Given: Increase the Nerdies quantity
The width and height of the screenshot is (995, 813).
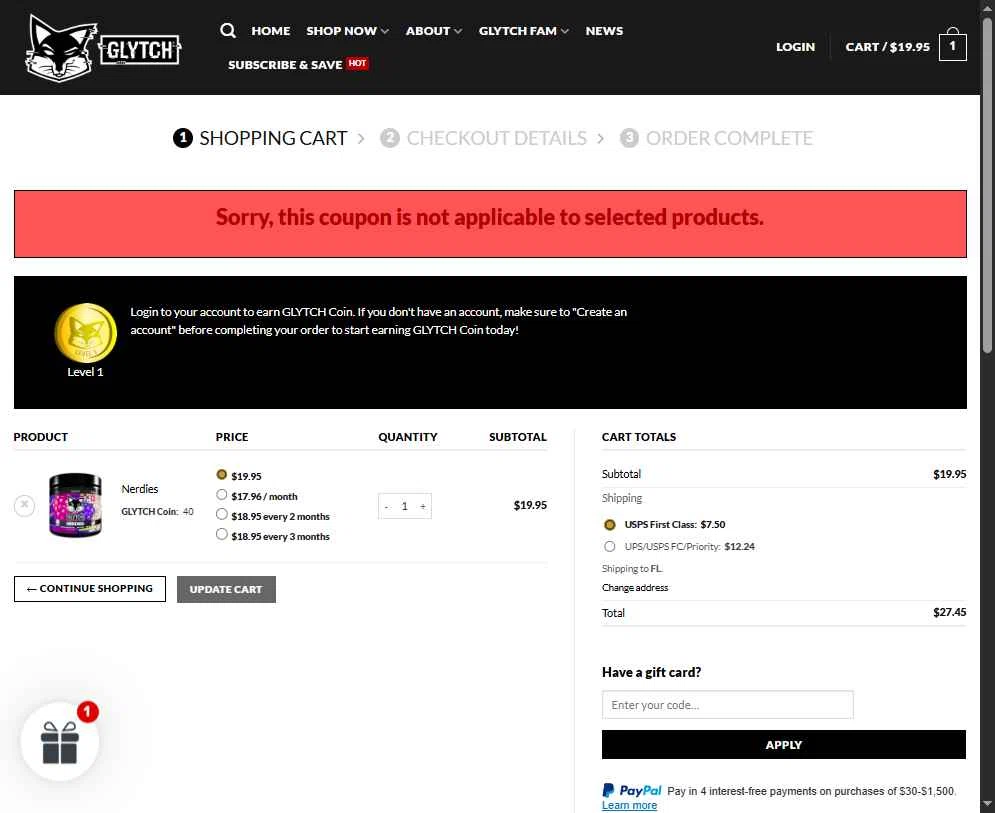Looking at the screenshot, I should [x=423, y=506].
